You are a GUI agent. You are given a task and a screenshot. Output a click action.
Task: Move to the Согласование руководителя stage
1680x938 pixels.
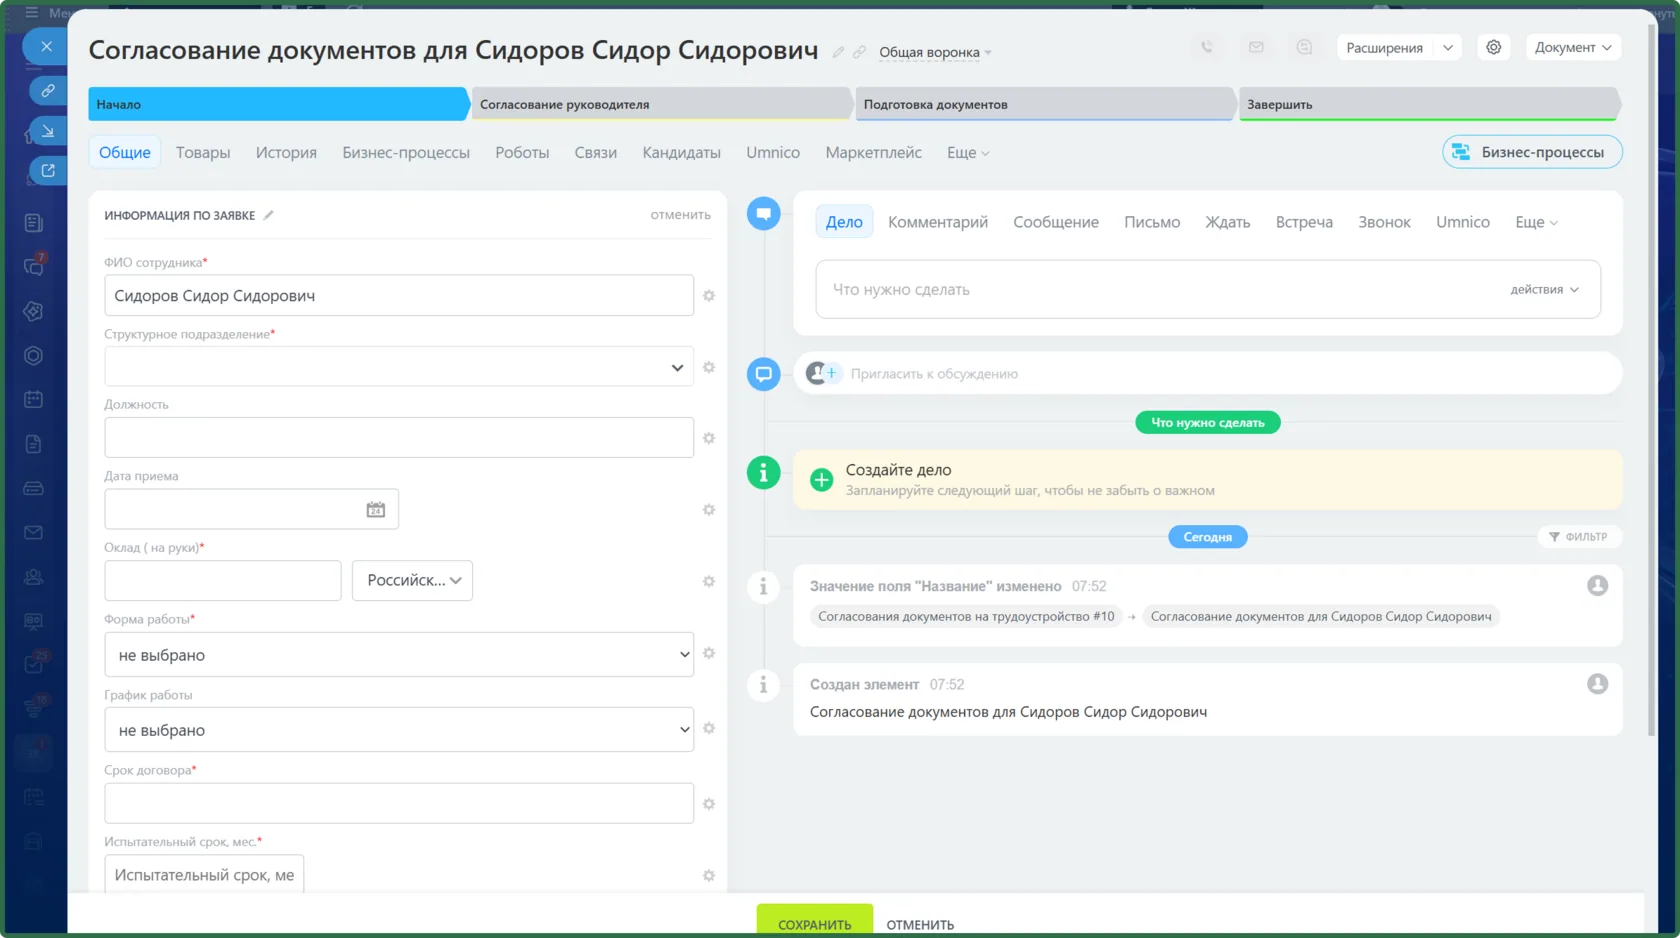661,104
